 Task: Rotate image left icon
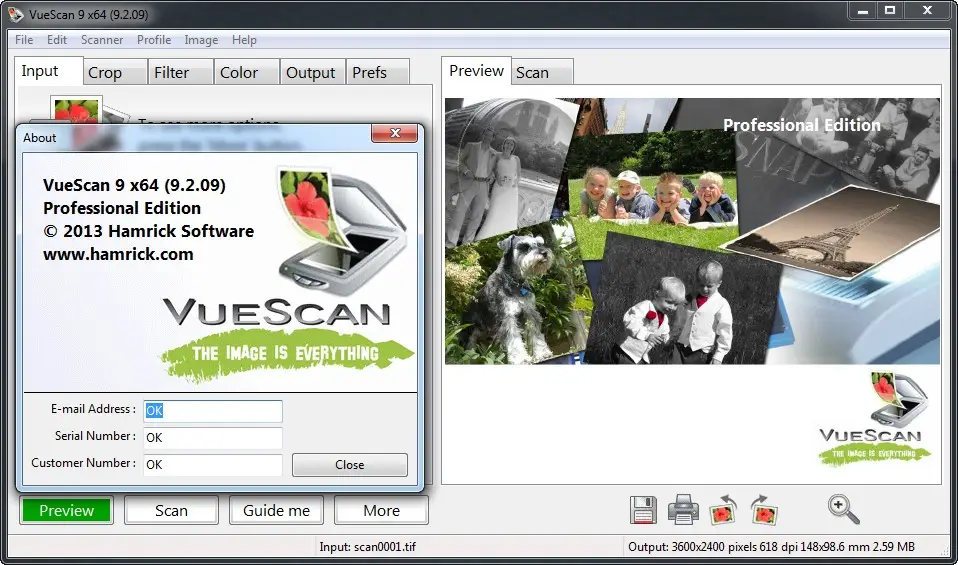click(x=723, y=510)
